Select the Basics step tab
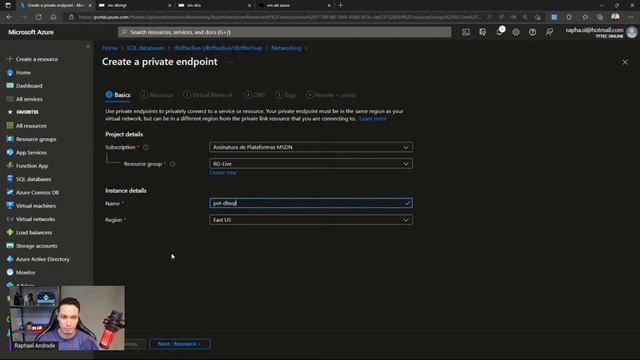The image size is (640, 360). (x=118, y=95)
